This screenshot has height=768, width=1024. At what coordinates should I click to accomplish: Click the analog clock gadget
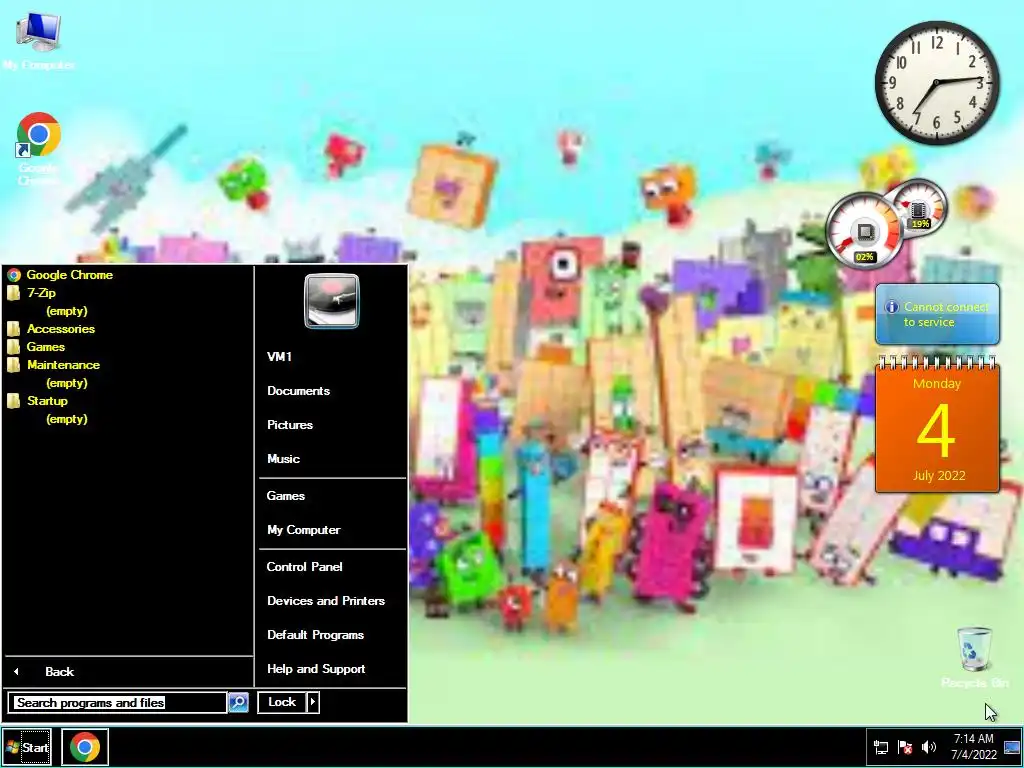click(x=936, y=82)
